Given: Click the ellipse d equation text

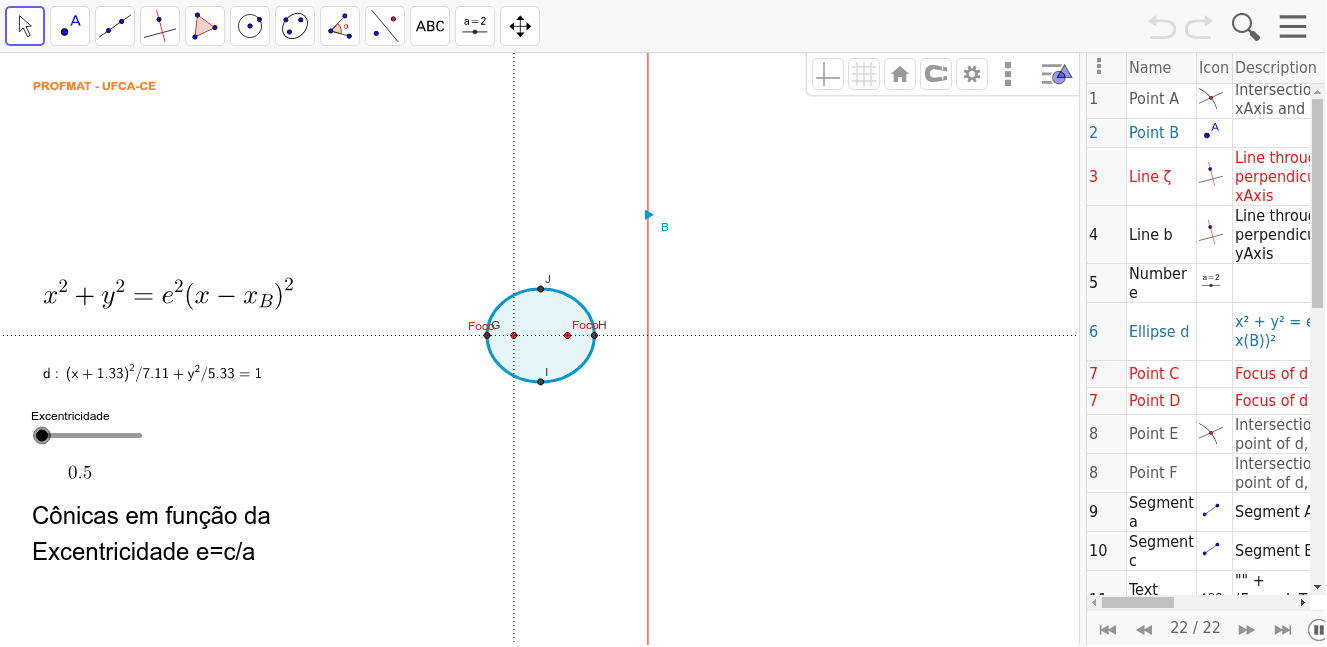Looking at the screenshot, I should tap(152, 373).
